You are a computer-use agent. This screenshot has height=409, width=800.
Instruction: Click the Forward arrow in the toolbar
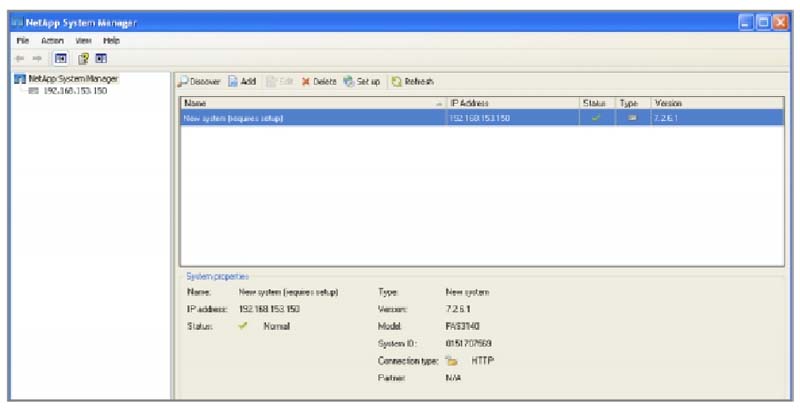pos(37,58)
